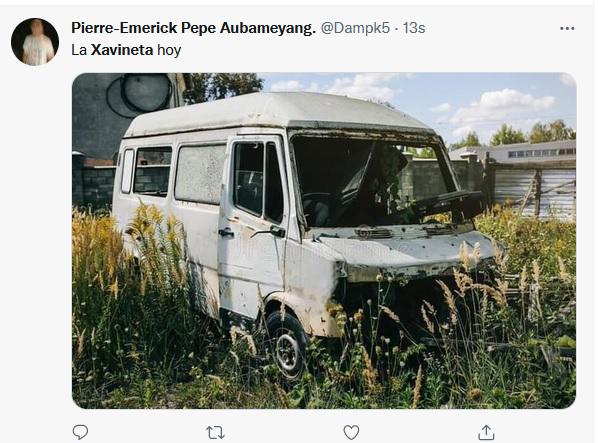Open the tweet text 'La Xavineta hoy'
This screenshot has height=443, width=598.
pyautogui.click(x=126, y=50)
